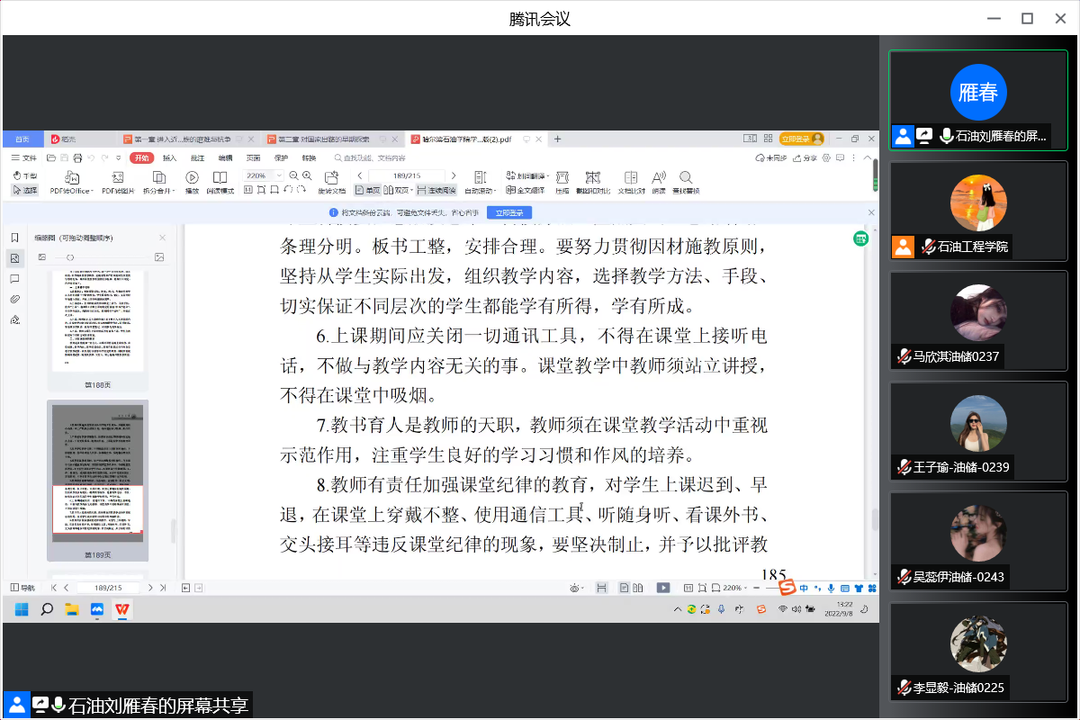1080x720 pixels.
Task: Switch to the Page ribbon tab
Action: [254, 158]
